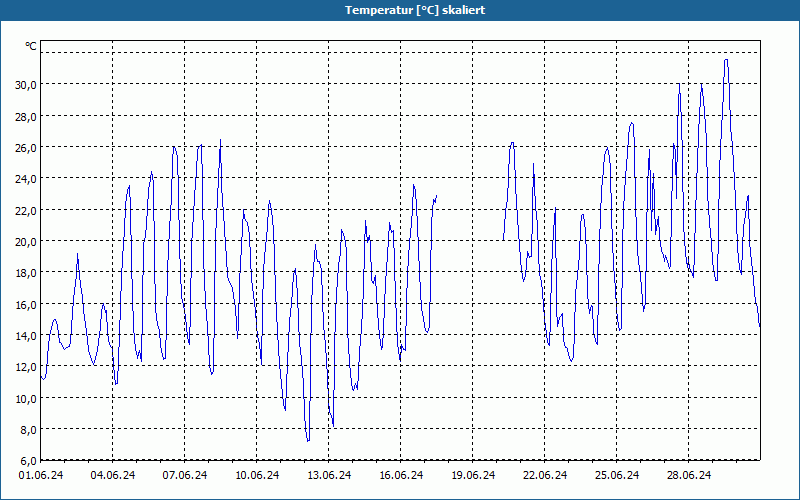Click the chart title 'Temperatur [°C] skaliert'
This screenshot has width=800, height=500.
(x=415, y=10)
